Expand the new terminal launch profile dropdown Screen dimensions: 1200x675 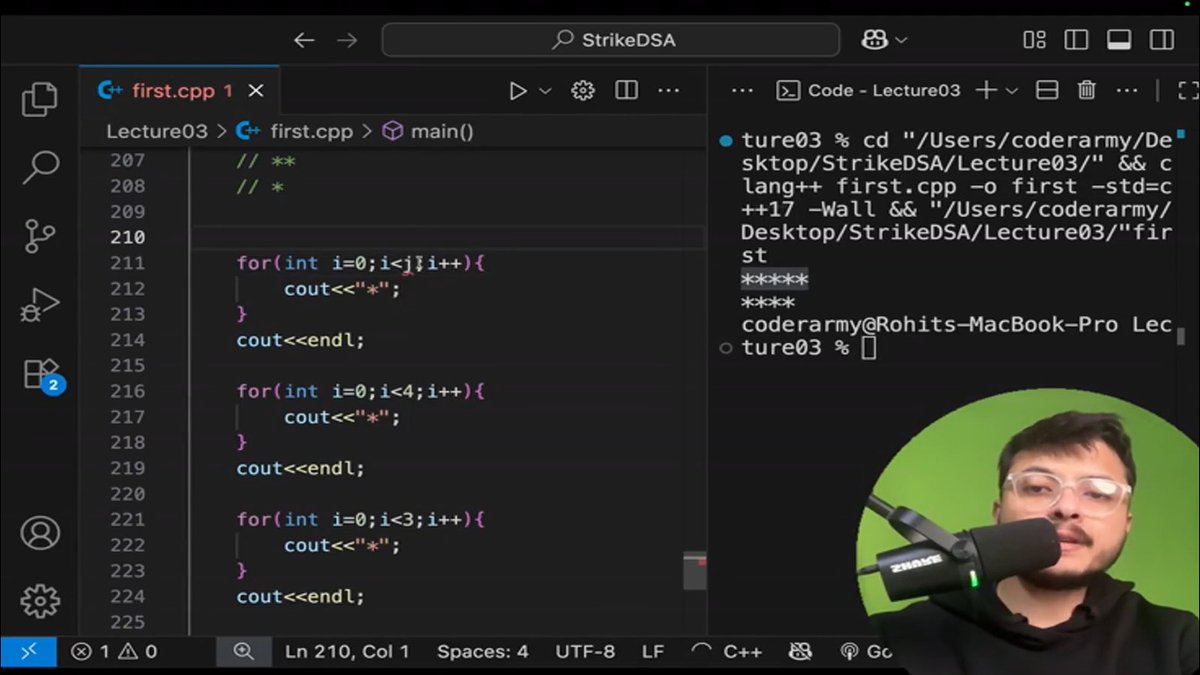1011,90
